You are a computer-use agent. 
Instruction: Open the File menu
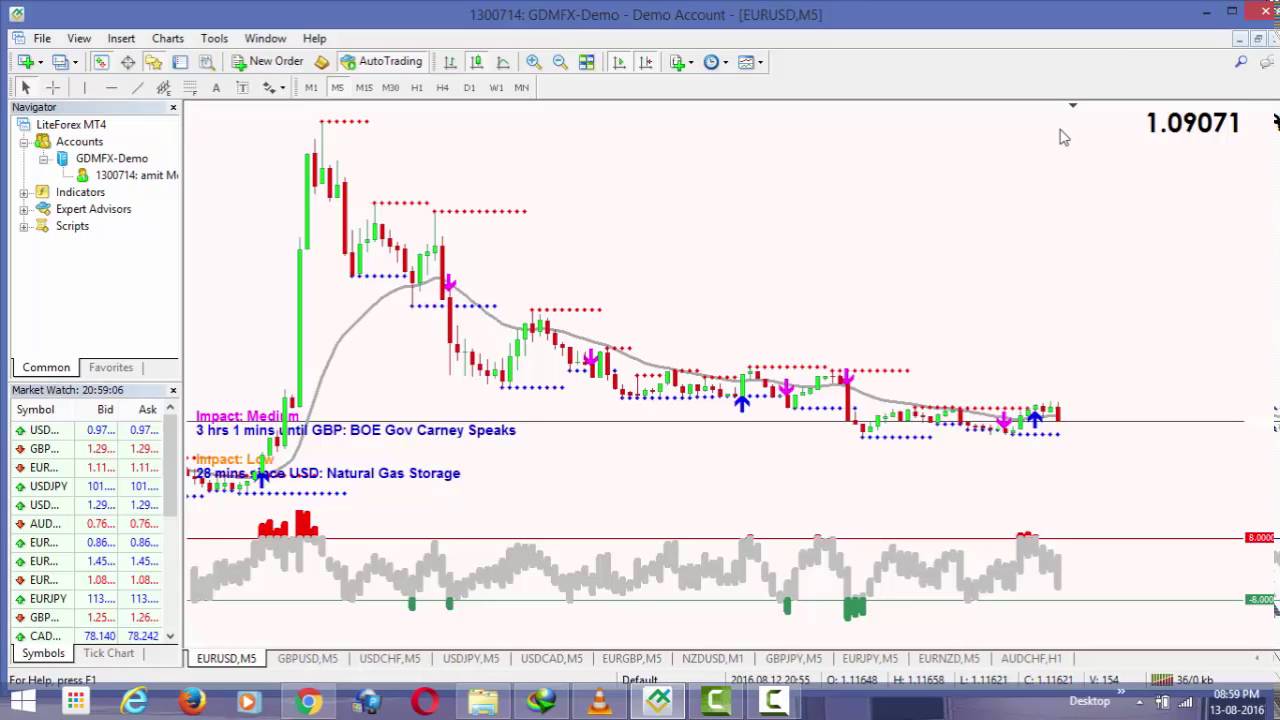point(42,38)
